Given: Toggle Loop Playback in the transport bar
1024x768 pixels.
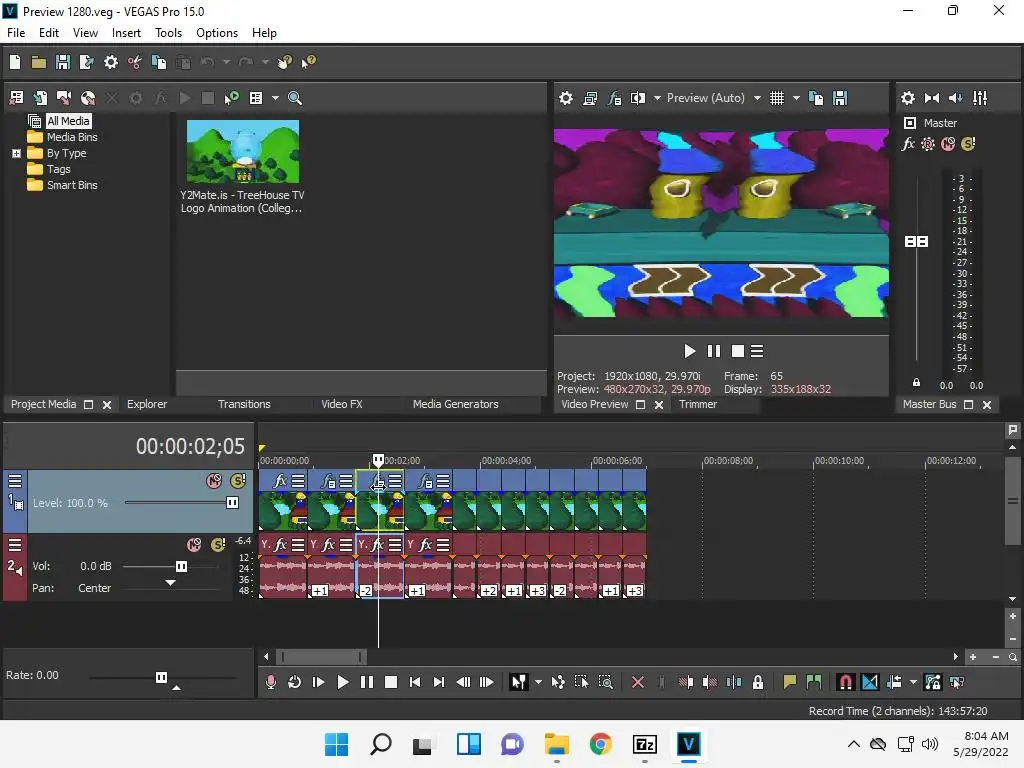Looking at the screenshot, I should 295,682.
